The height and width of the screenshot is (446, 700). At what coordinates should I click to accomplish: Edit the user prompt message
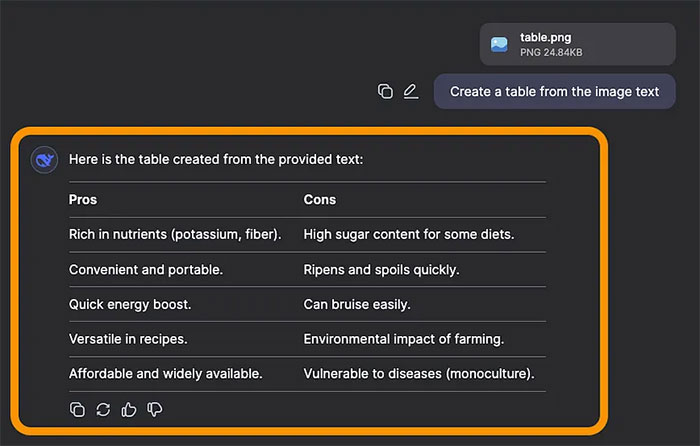[411, 91]
